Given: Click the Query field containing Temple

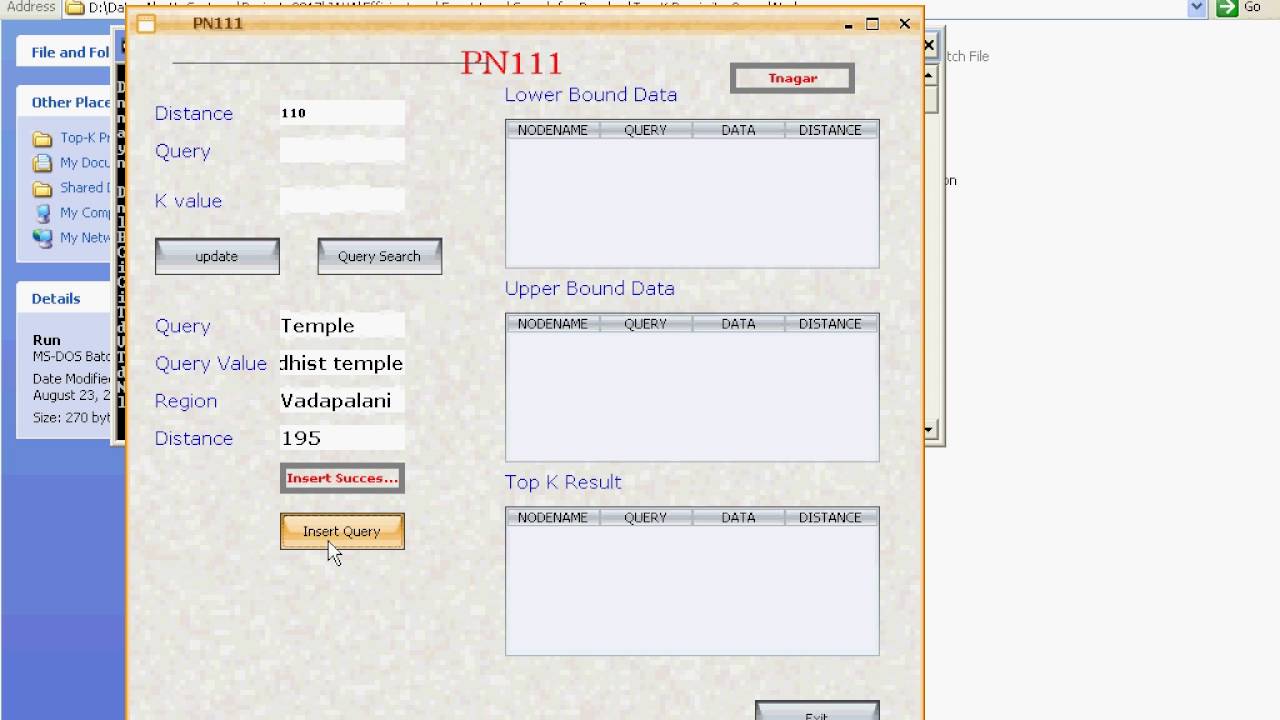Looking at the screenshot, I should (x=342, y=325).
